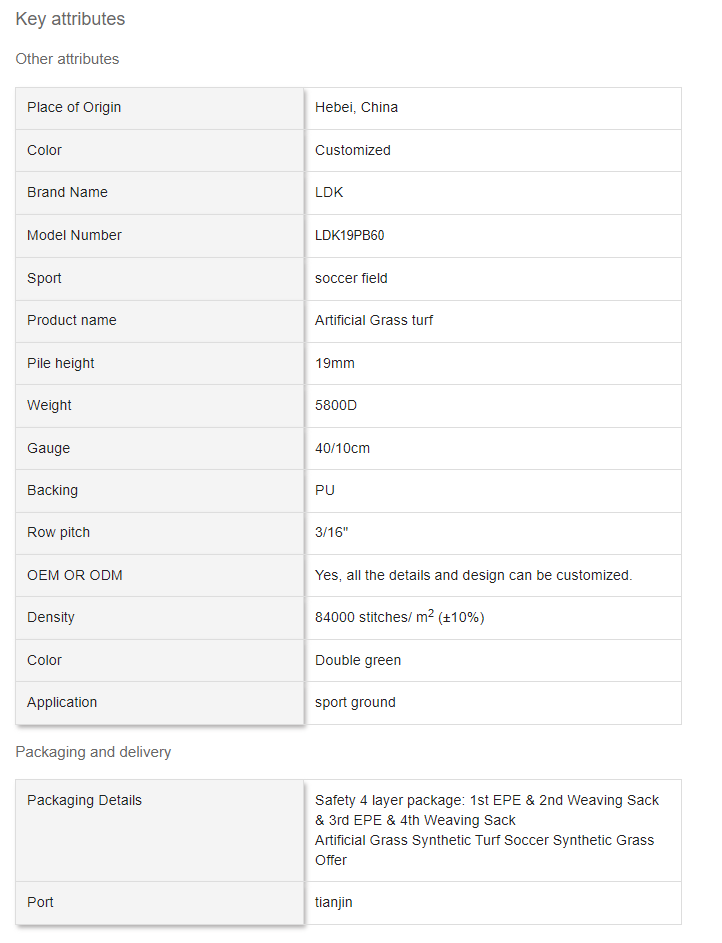Click the Double green value
The height and width of the screenshot is (943, 722).
[358, 660]
